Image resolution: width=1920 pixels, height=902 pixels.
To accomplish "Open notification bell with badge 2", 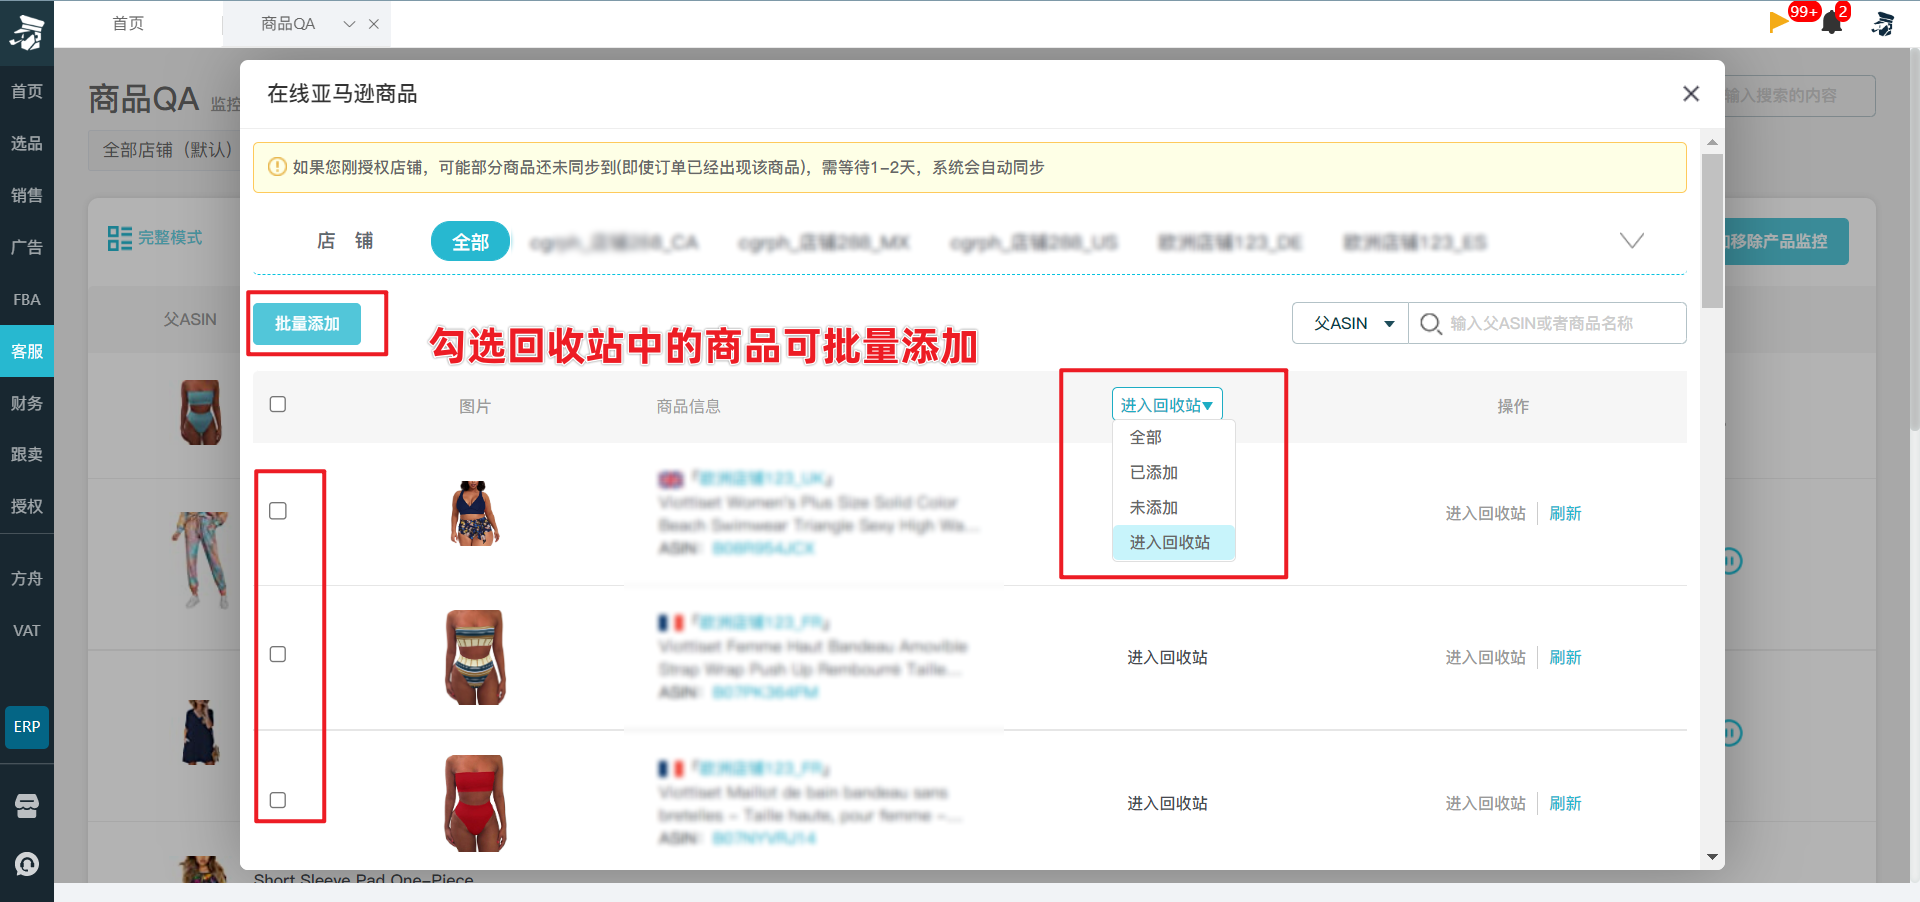I will (1832, 23).
